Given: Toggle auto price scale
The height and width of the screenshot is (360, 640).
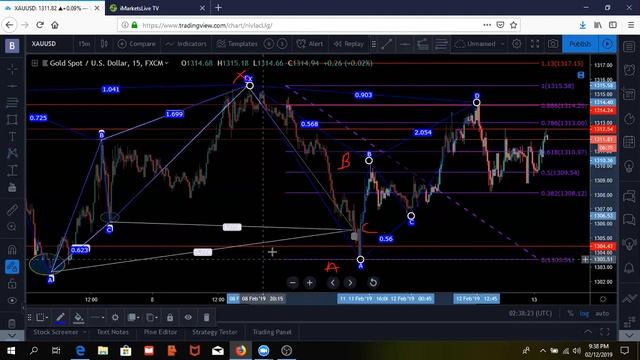Looking at the screenshot, I should (x=602, y=313).
